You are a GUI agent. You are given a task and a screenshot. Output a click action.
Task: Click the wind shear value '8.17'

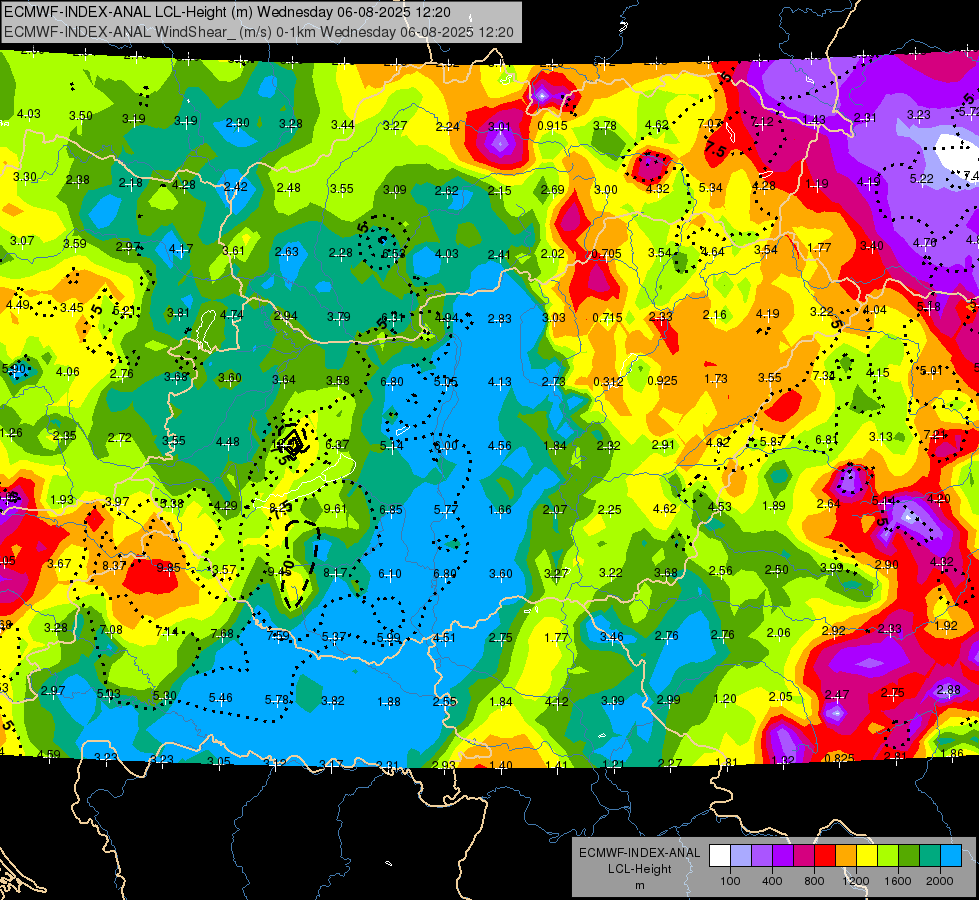coord(335,572)
